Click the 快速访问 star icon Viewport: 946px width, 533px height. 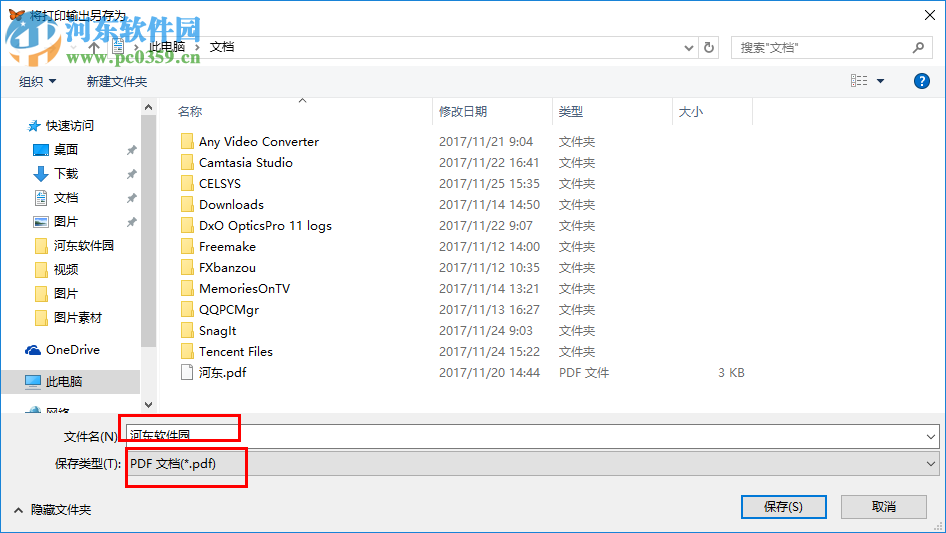click(x=34, y=126)
